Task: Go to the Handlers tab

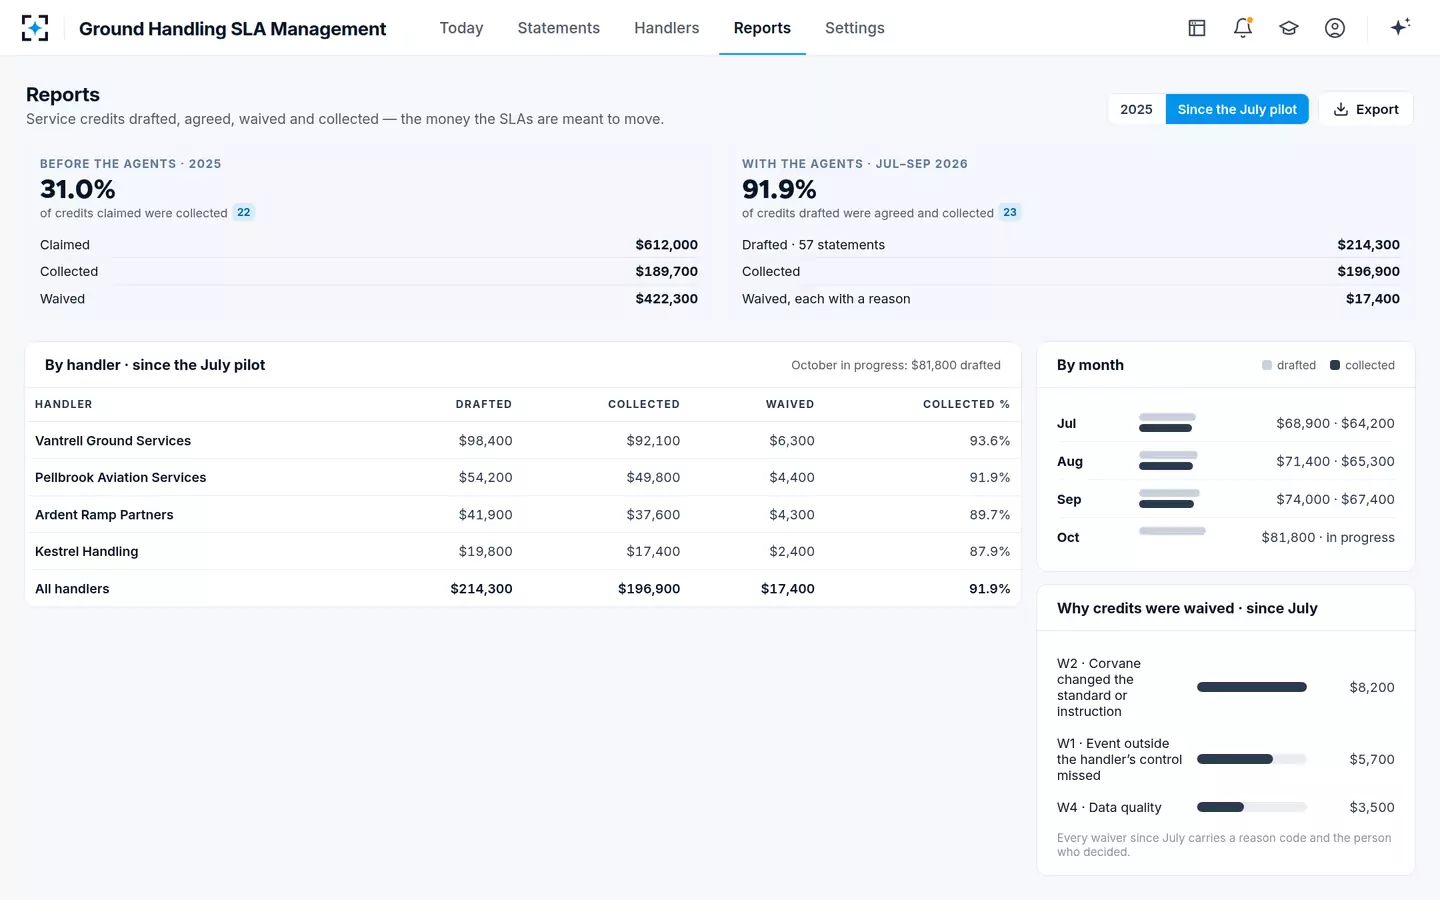Action: (667, 28)
